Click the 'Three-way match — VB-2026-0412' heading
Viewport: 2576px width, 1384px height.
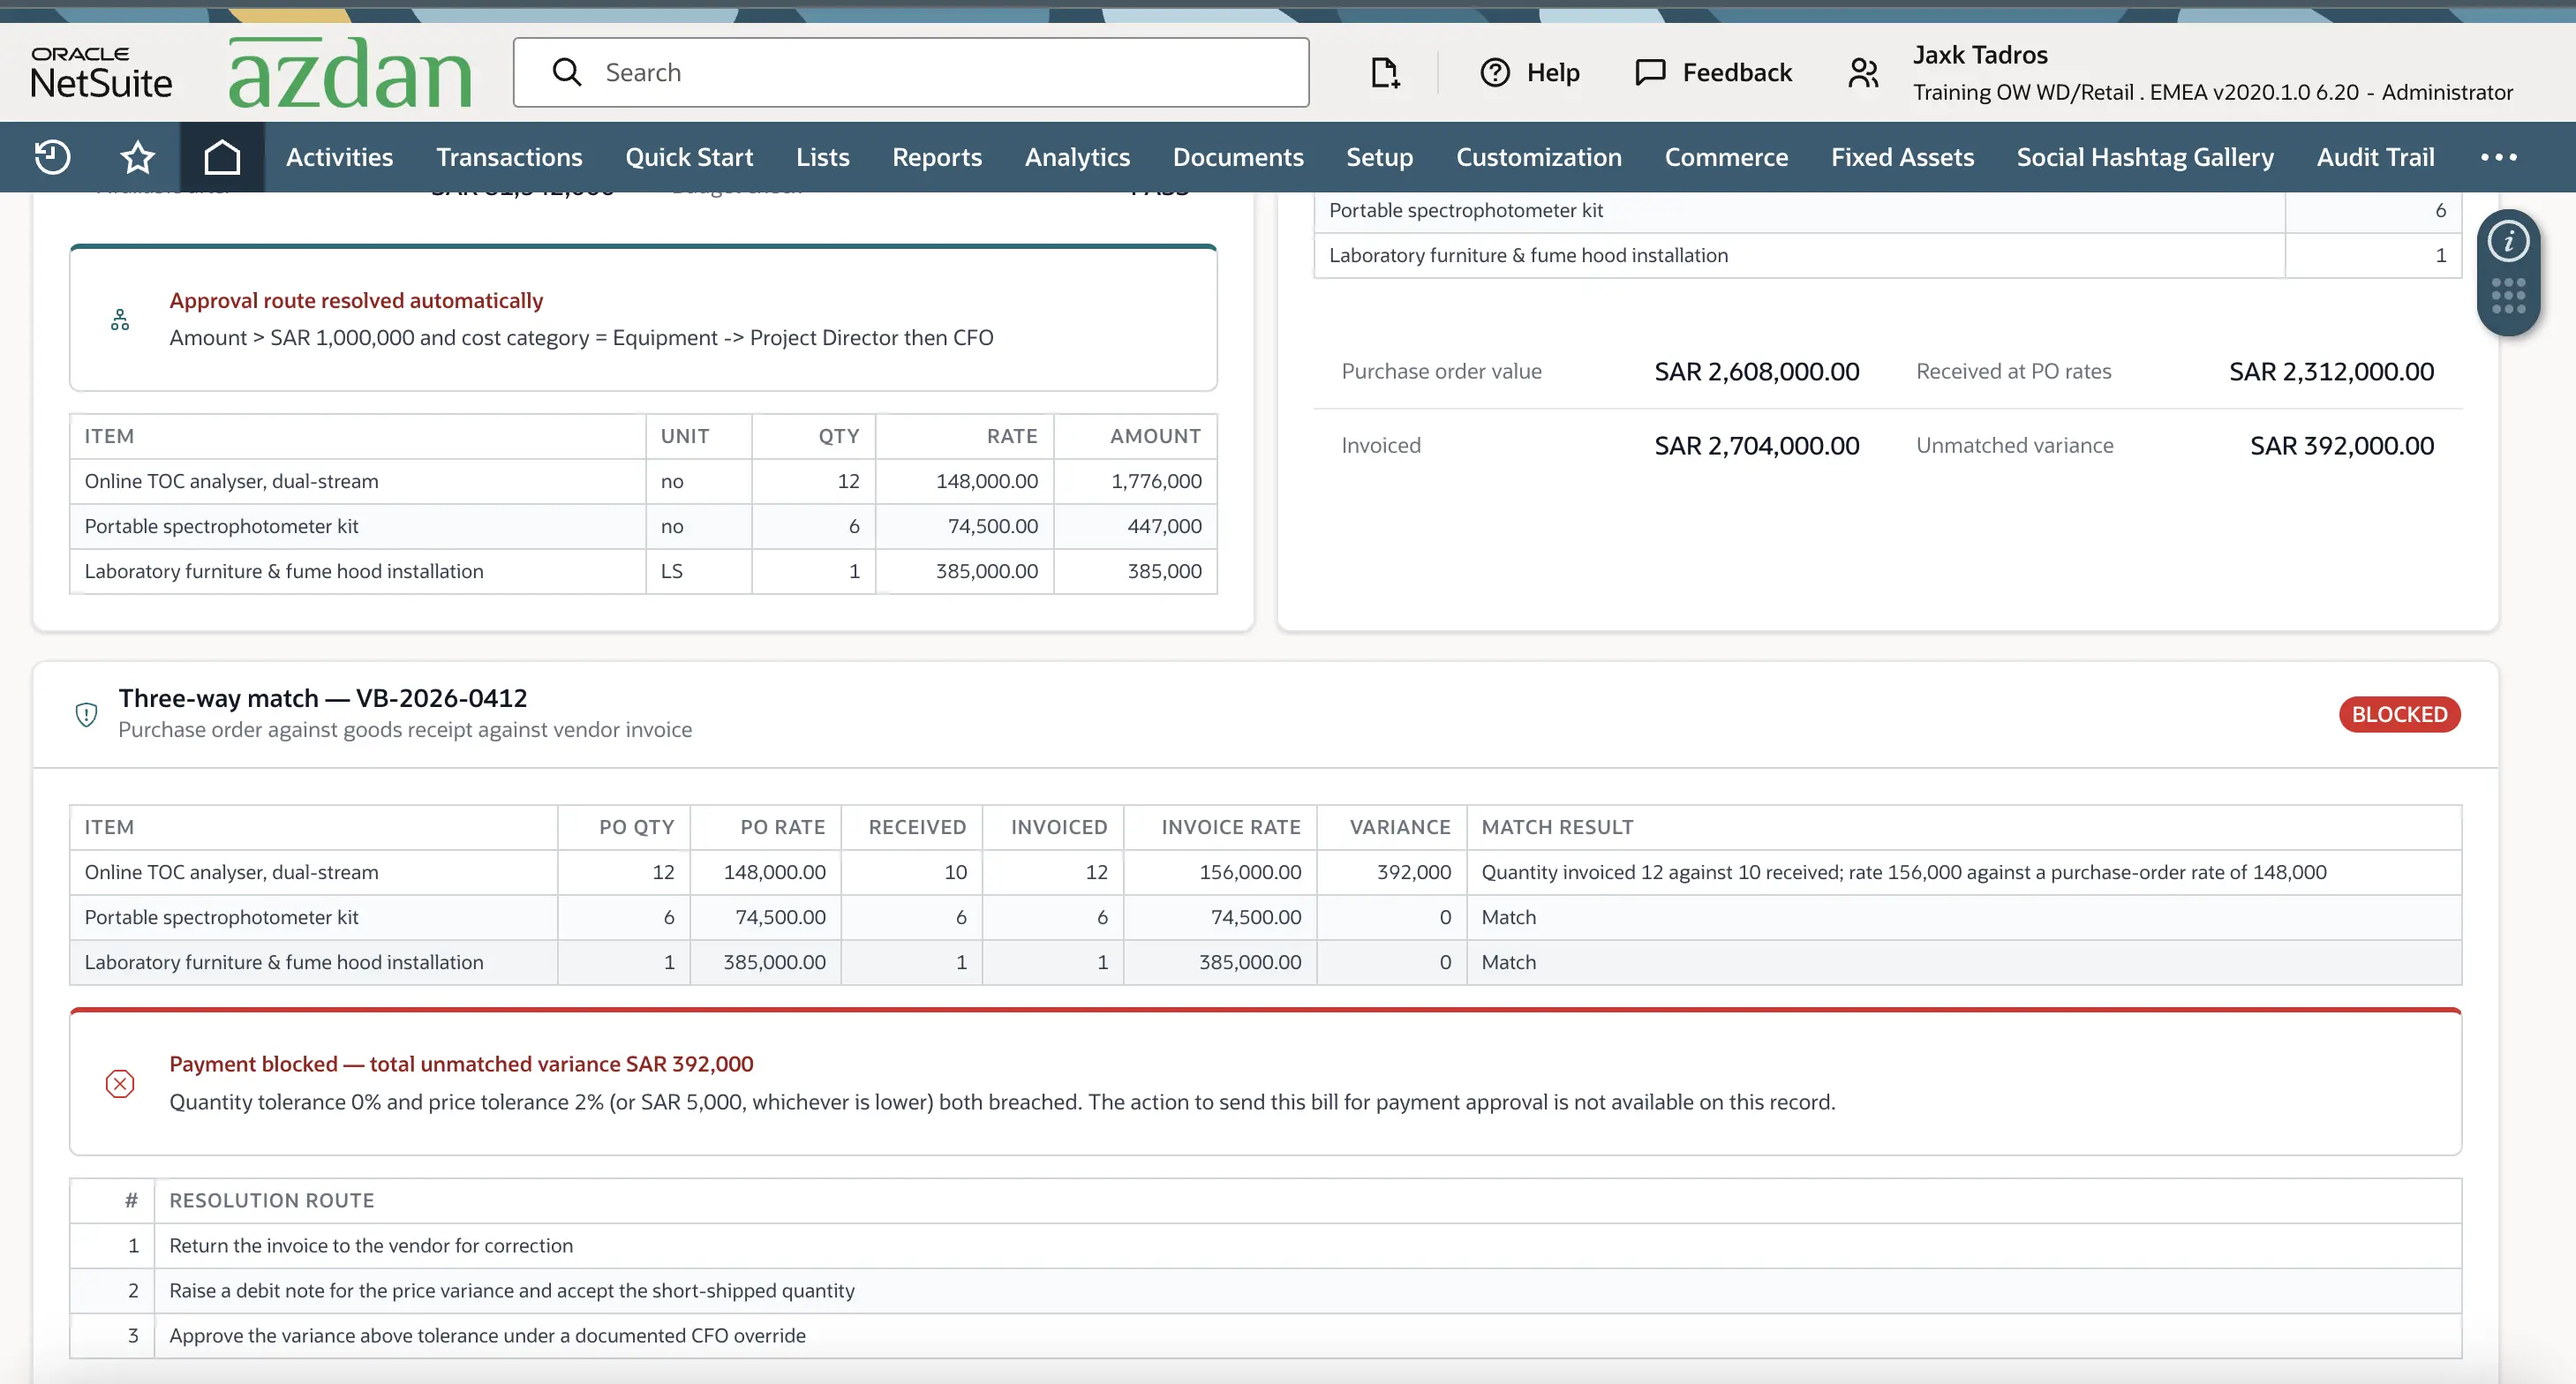coord(323,697)
